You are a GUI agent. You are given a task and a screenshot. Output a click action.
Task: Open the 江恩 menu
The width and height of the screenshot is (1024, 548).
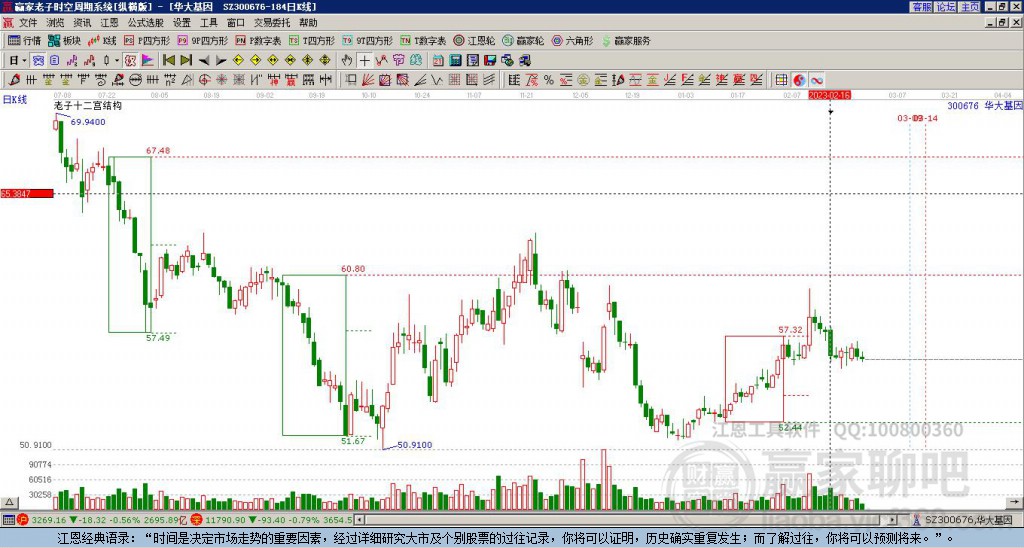109,22
